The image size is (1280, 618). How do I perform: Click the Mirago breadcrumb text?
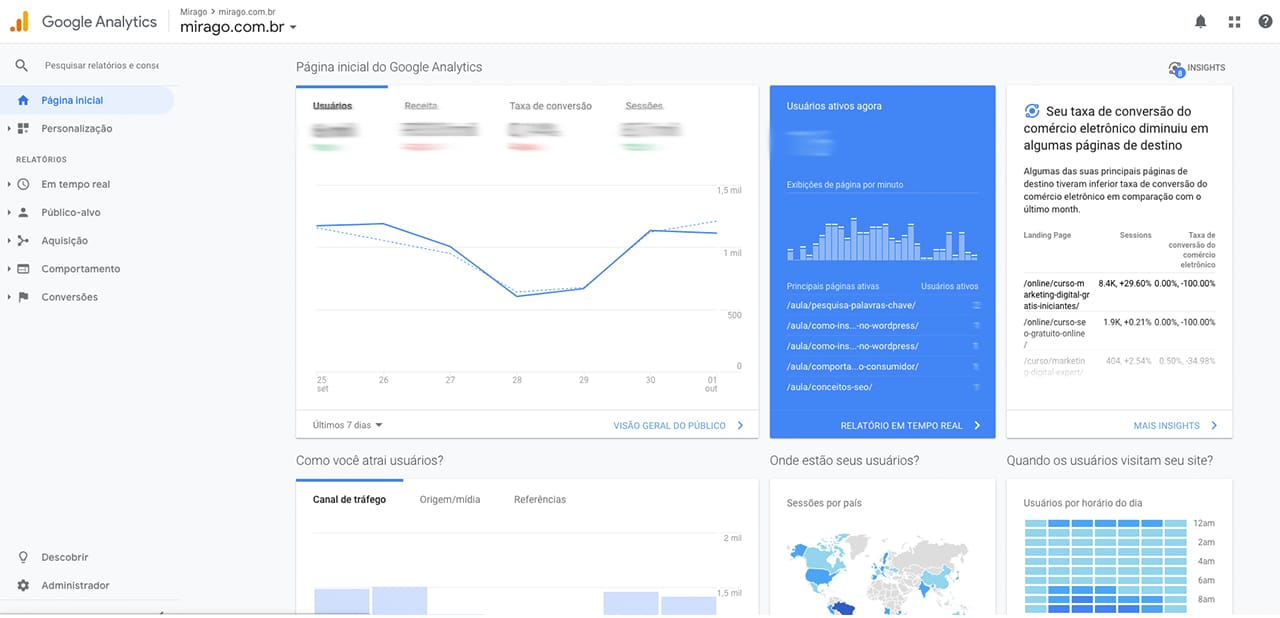[x=194, y=12]
